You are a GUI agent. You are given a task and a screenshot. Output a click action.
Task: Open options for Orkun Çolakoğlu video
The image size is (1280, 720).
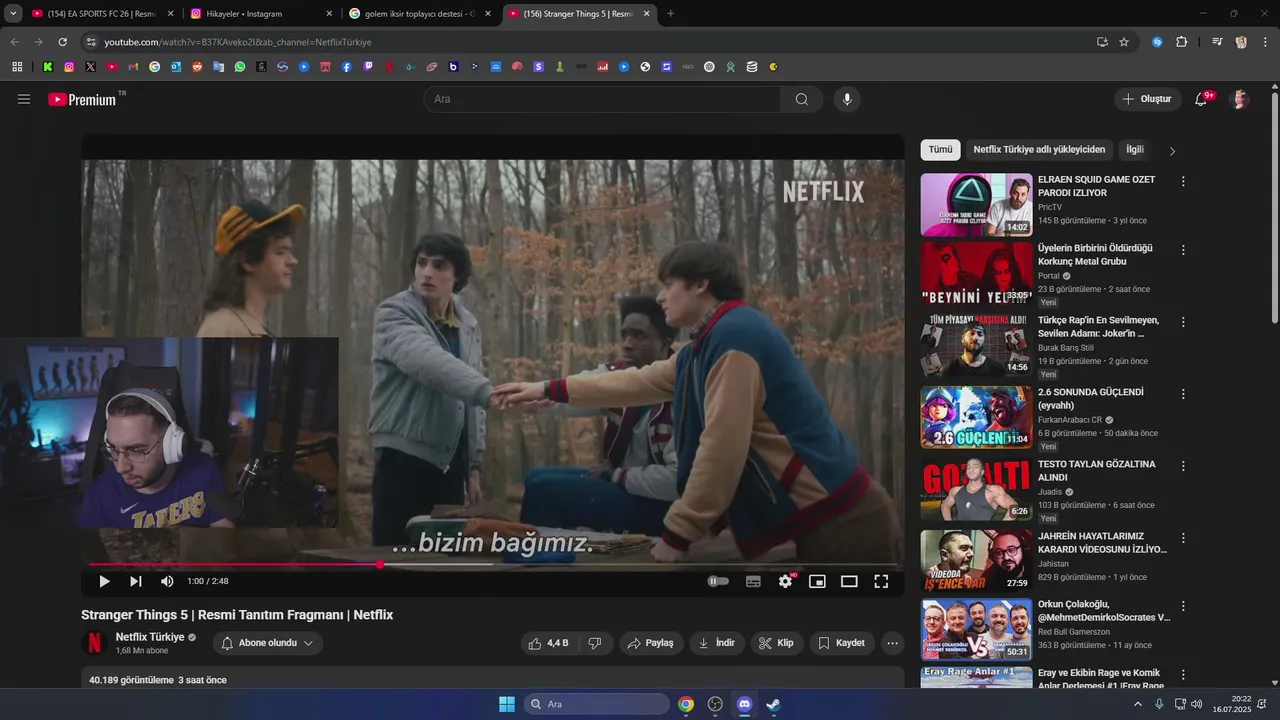pyautogui.click(x=1183, y=606)
